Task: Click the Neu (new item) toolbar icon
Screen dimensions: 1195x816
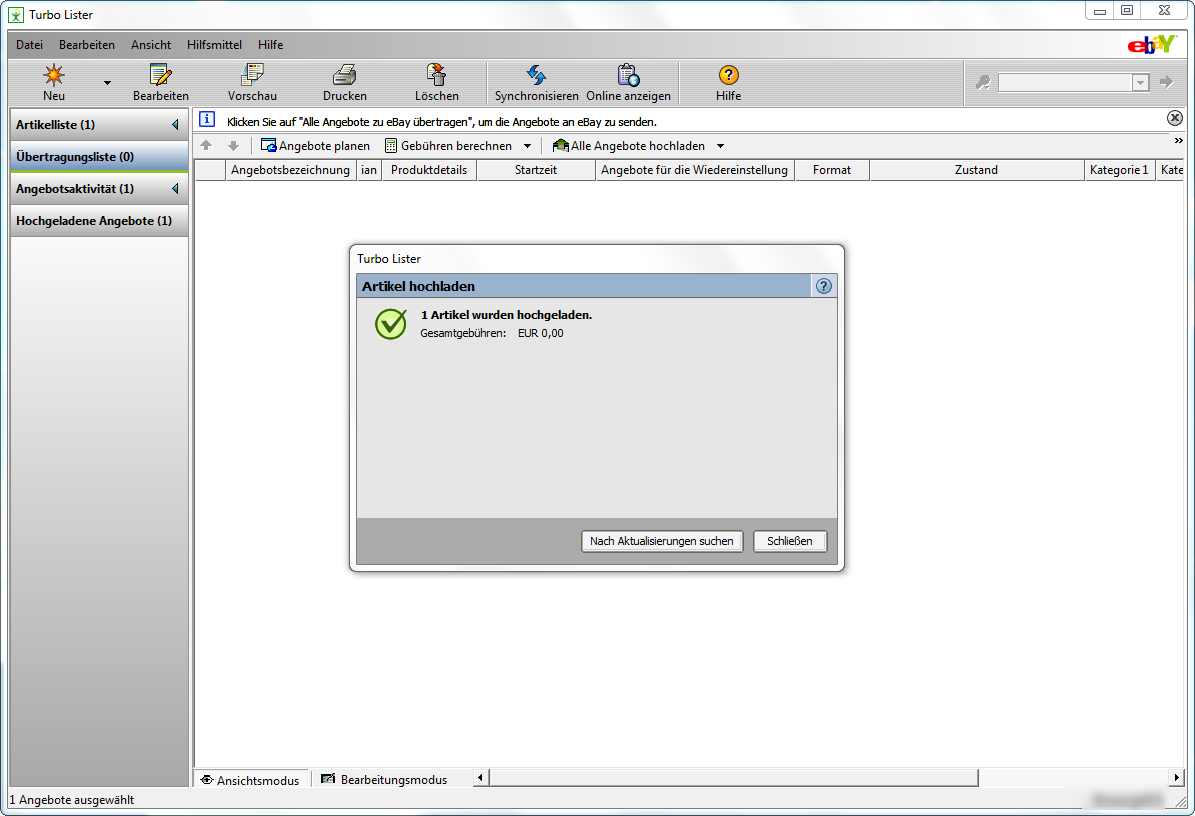Action: (x=54, y=75)
